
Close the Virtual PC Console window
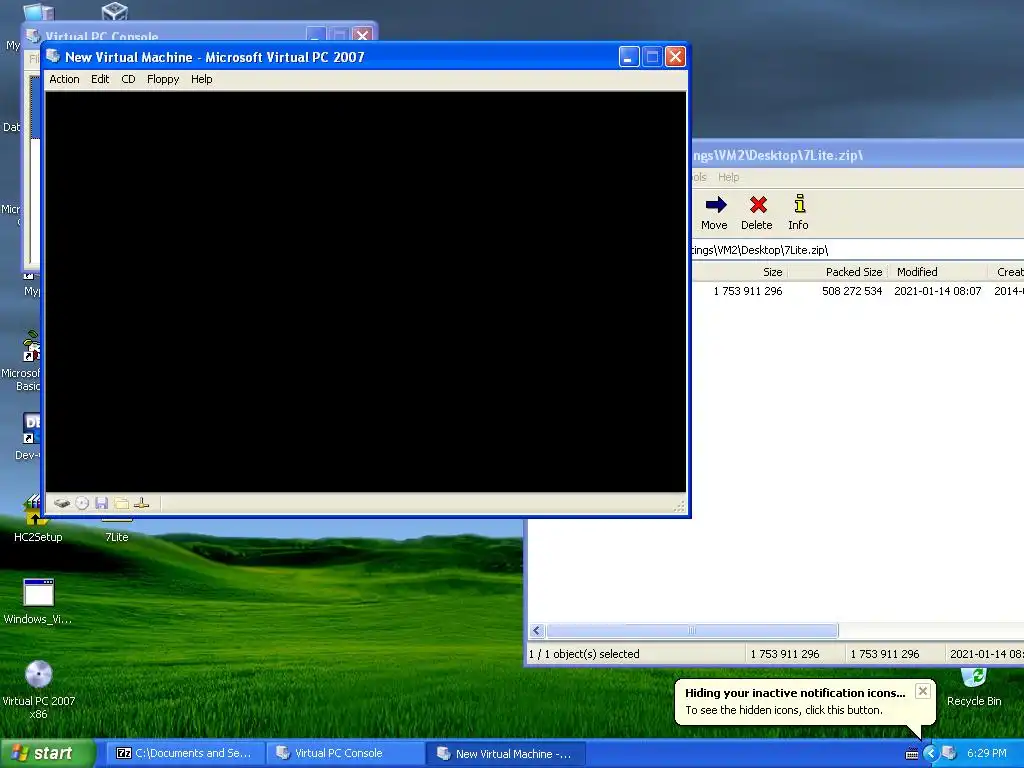[x=362, y=34]
